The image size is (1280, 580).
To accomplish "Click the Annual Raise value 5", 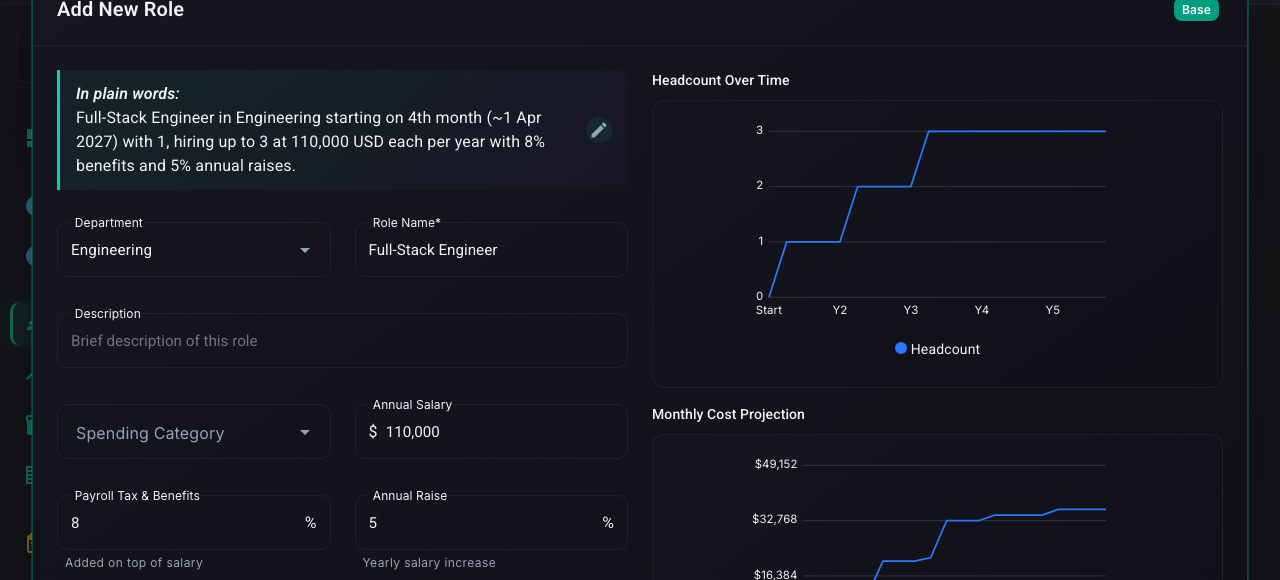I will tap(373, 523).
